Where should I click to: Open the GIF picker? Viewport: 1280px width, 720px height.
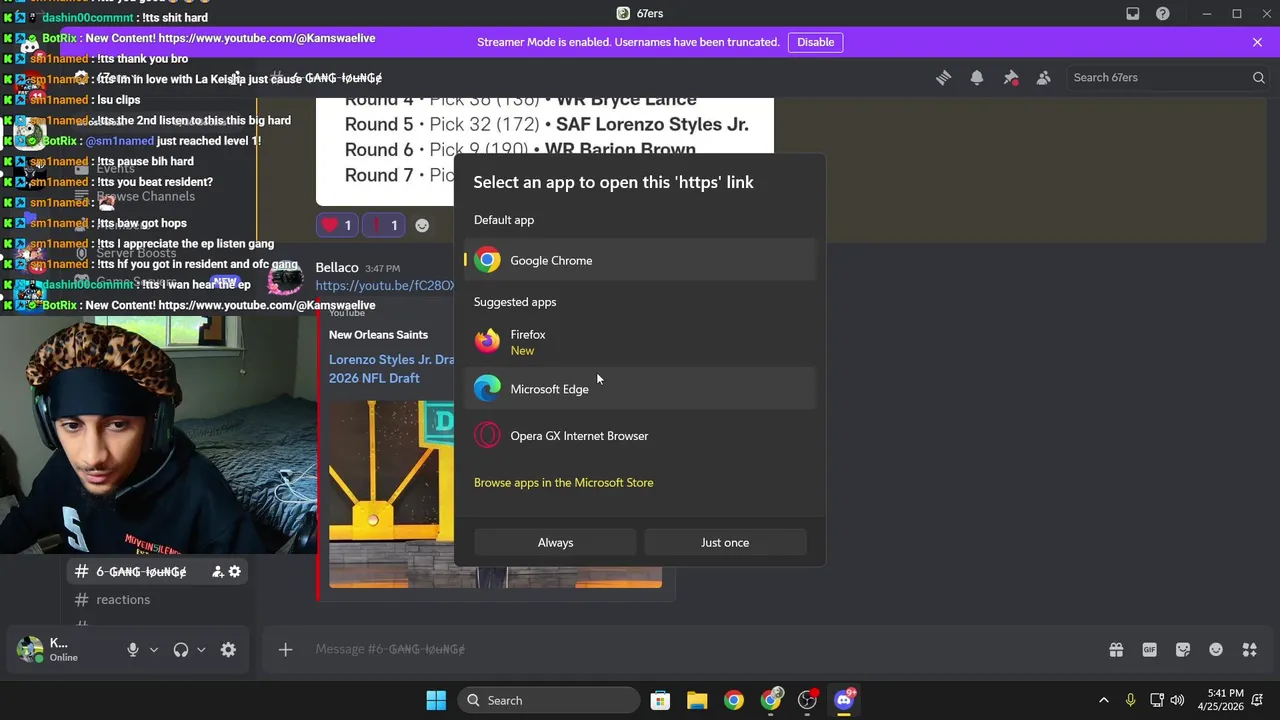(x=1149, y=649)
